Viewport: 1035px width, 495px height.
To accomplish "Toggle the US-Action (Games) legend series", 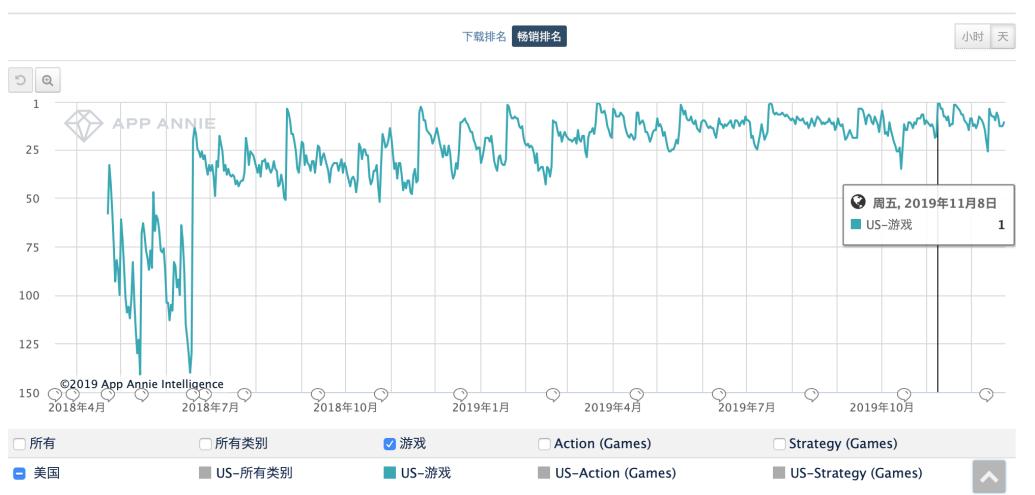I will 615,473.
